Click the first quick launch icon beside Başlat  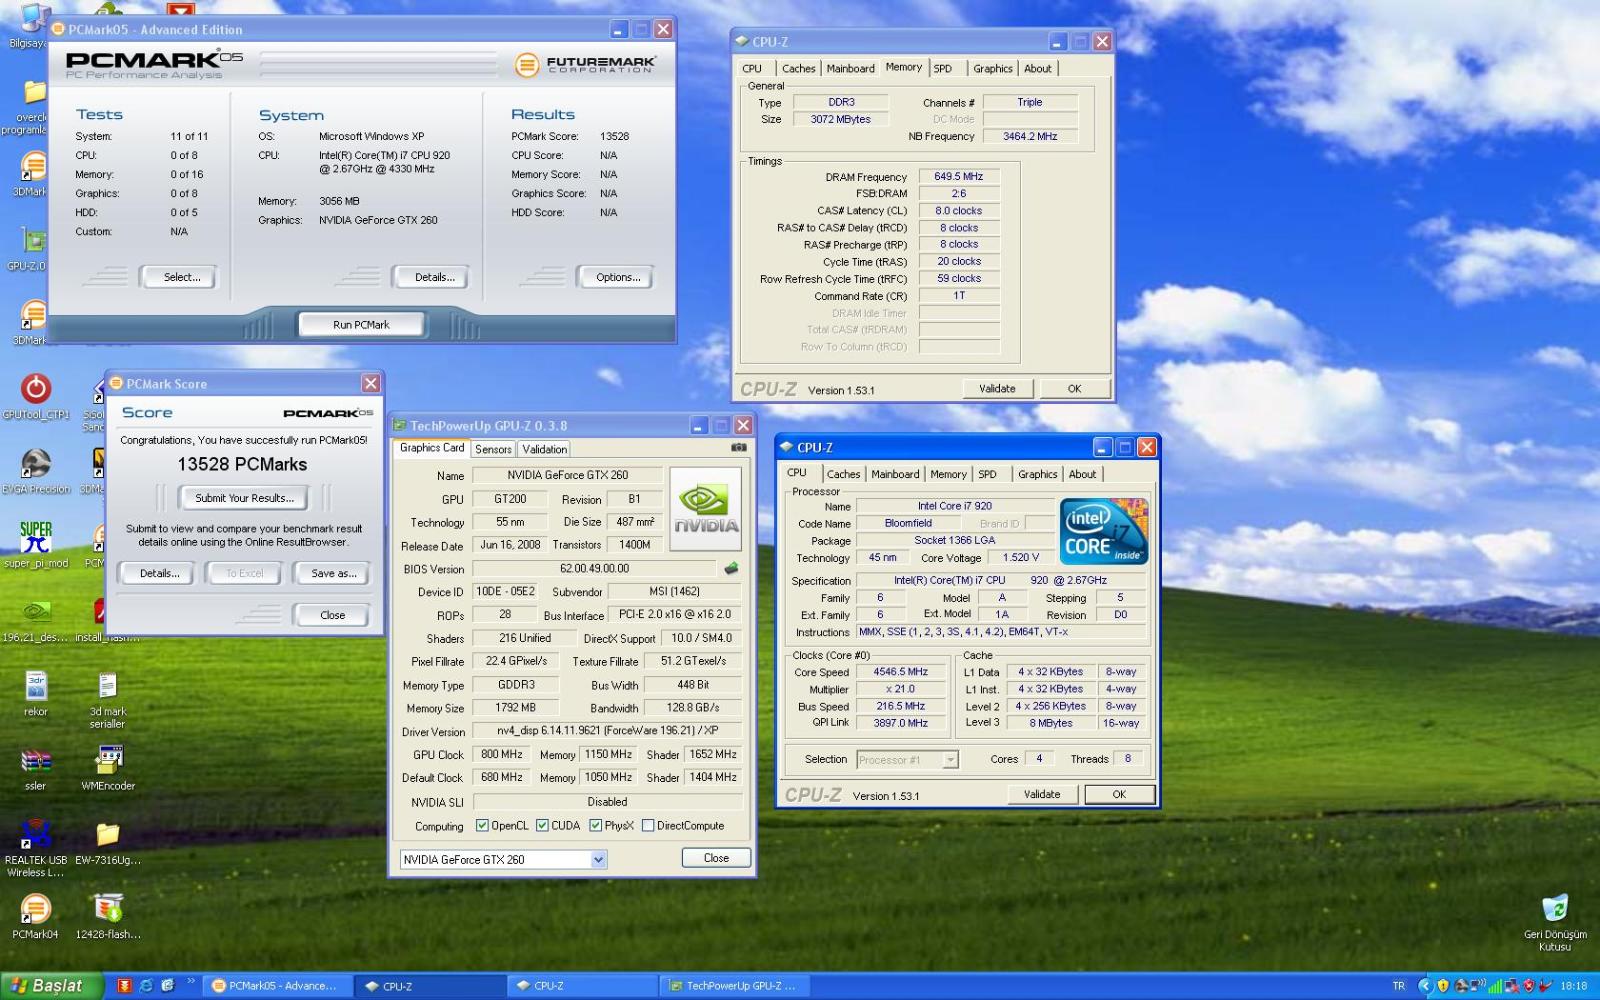tap(124, 986)
